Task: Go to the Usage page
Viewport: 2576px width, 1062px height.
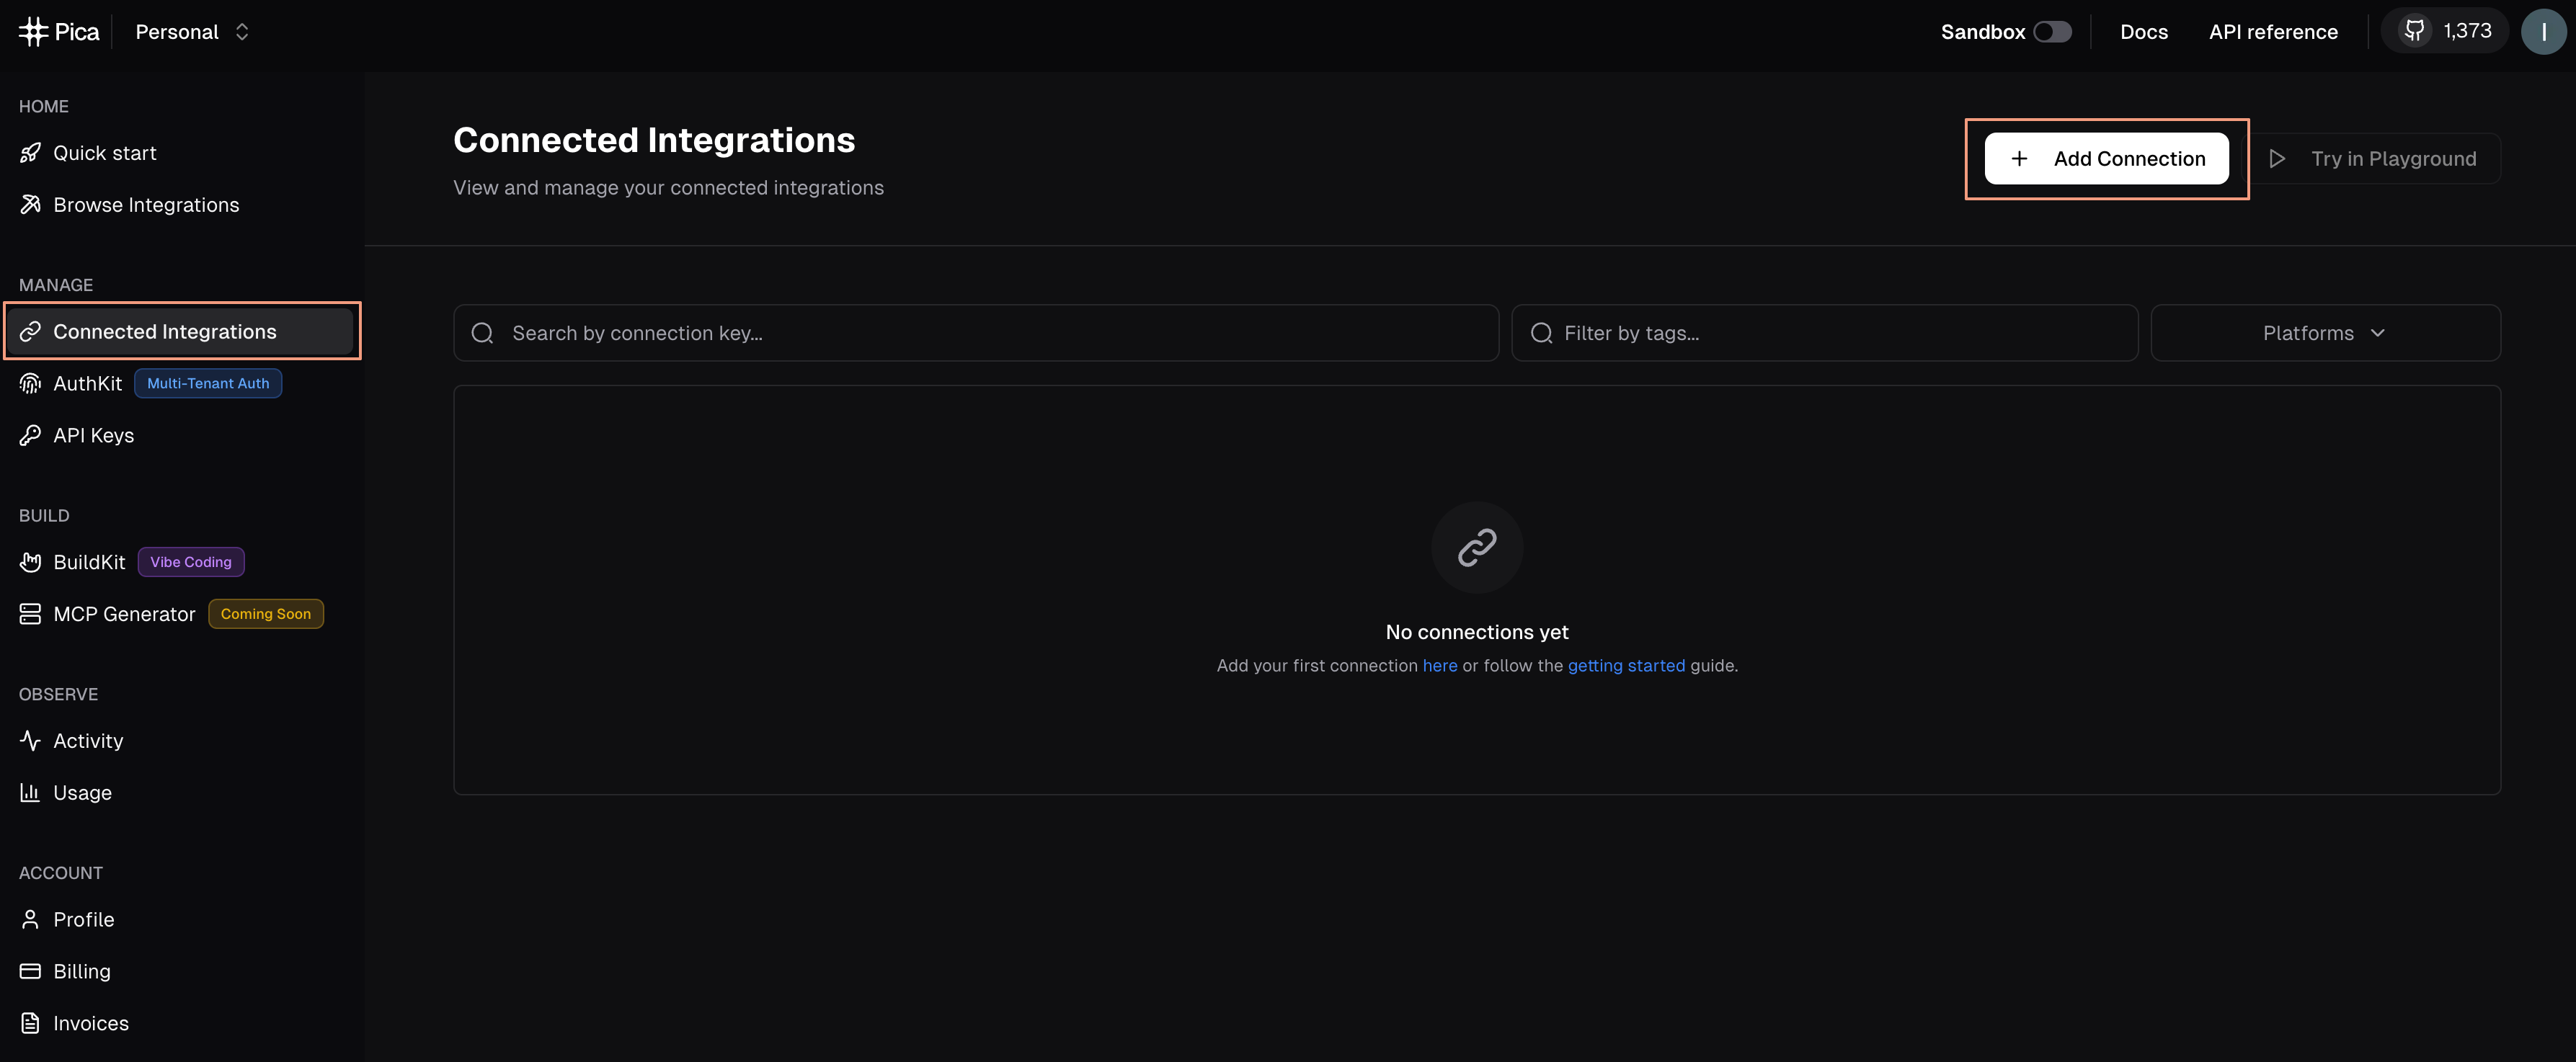Action: [82, 793]
